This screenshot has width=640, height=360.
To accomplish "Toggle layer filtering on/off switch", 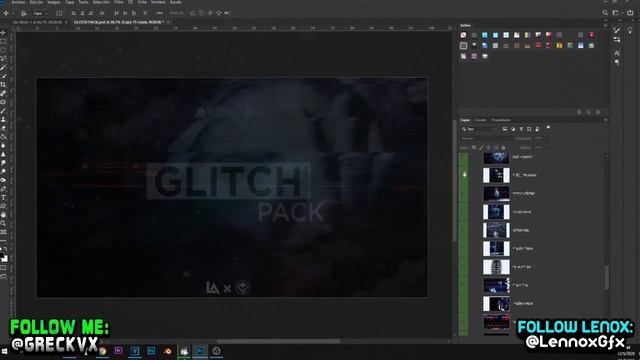I will coord(548,128).
